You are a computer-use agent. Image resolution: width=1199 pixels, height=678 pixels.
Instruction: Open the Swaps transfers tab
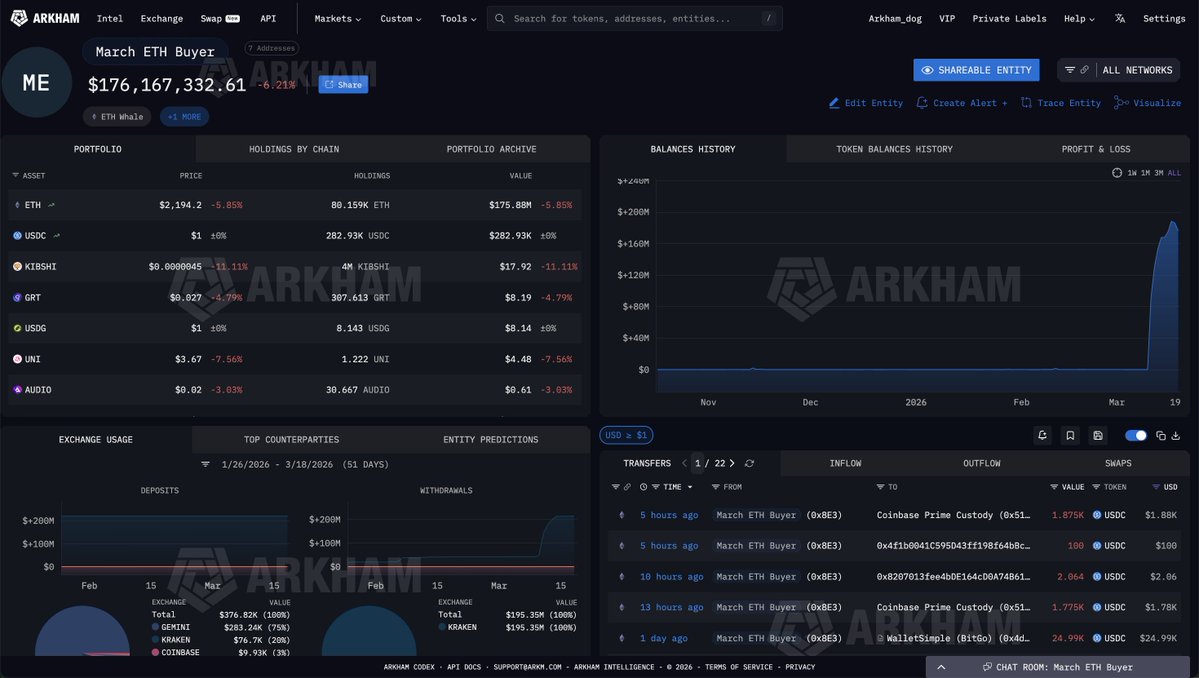coord(1118,463)
